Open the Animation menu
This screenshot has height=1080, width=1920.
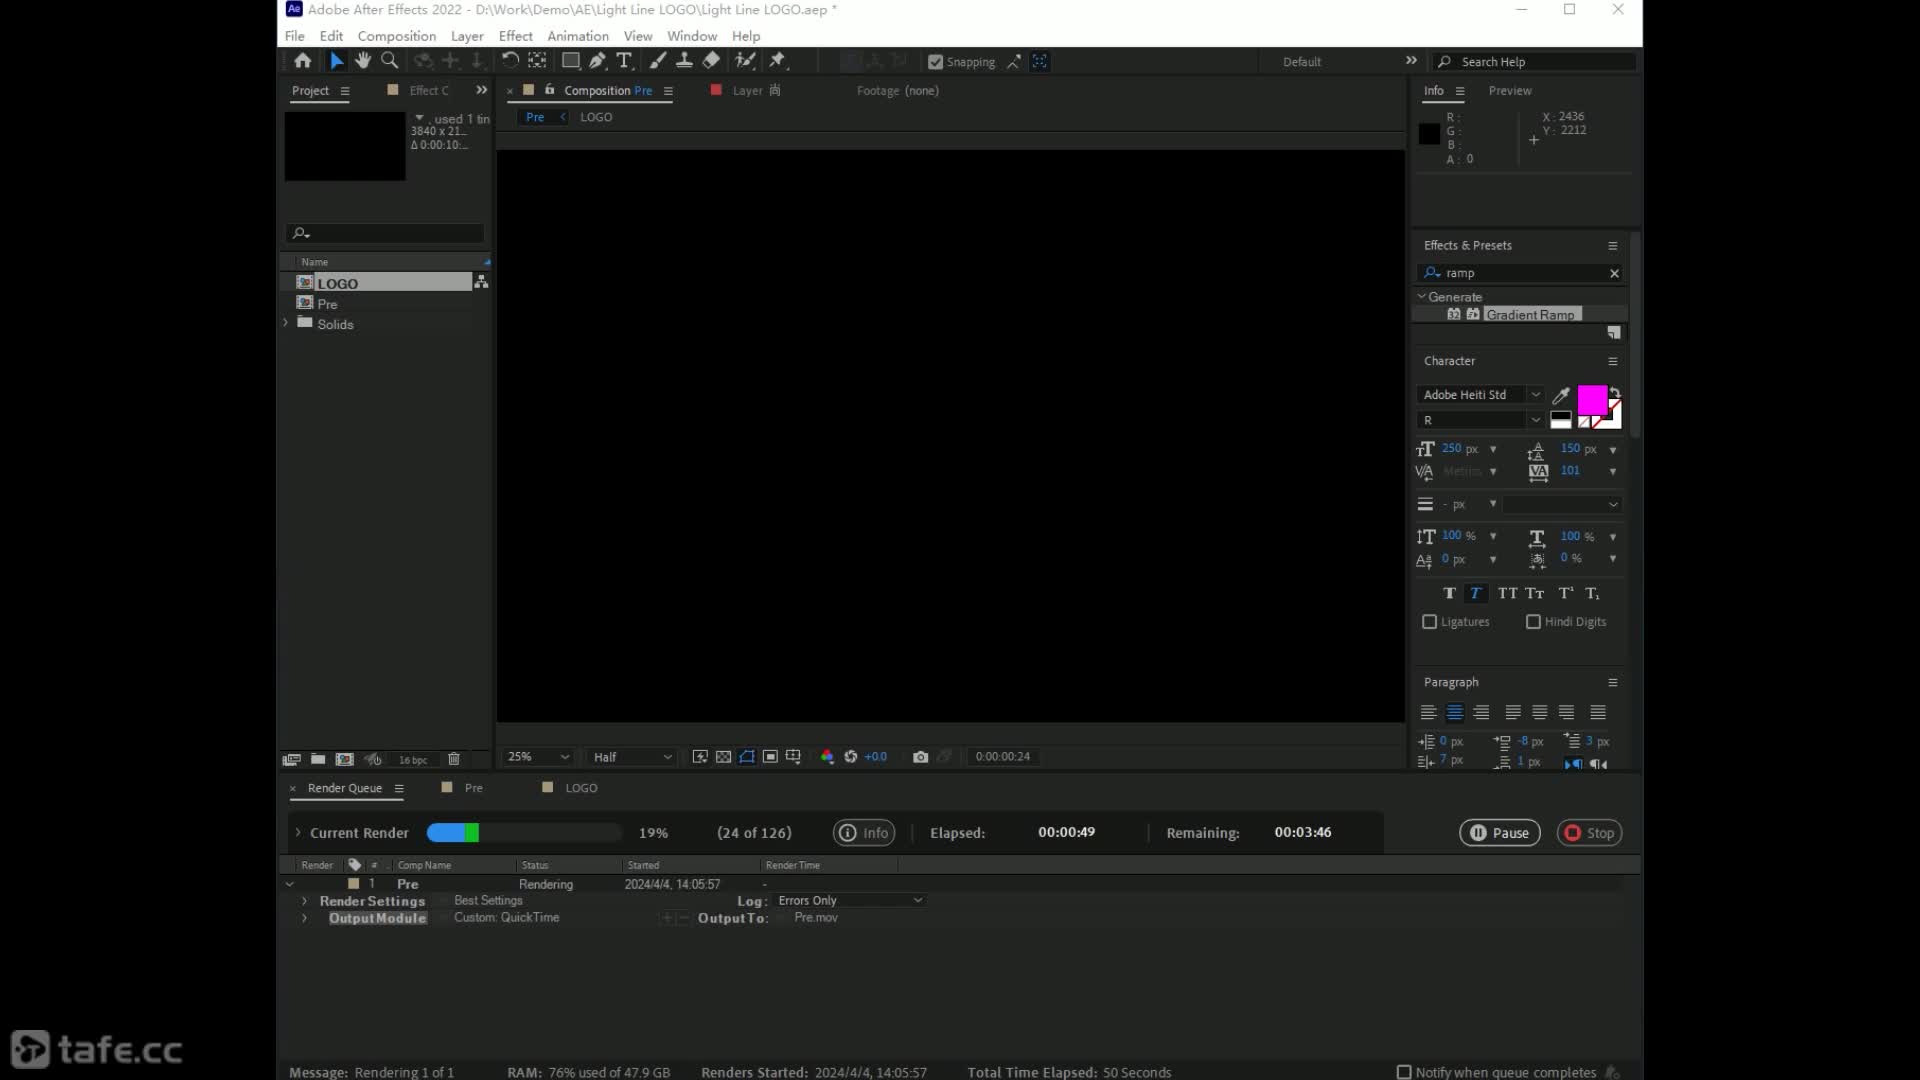click(578, 36)
